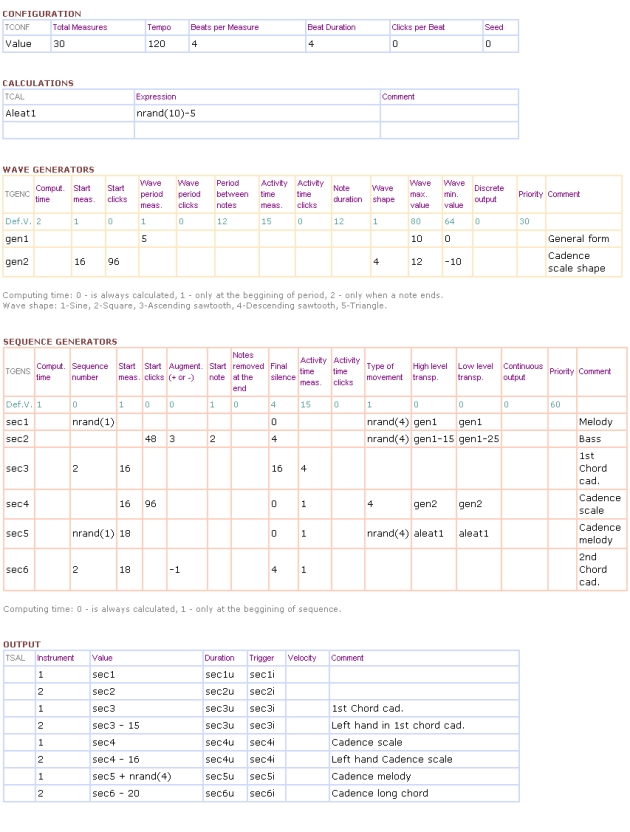630x832 pixels.
Task: Click the Seed value cell in Configuration
Action: pos(499,44)
